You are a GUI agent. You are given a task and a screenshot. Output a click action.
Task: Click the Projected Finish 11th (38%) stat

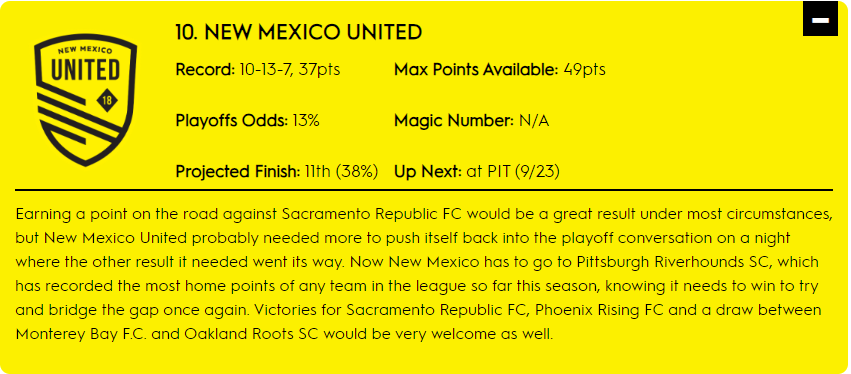[277, 172]
